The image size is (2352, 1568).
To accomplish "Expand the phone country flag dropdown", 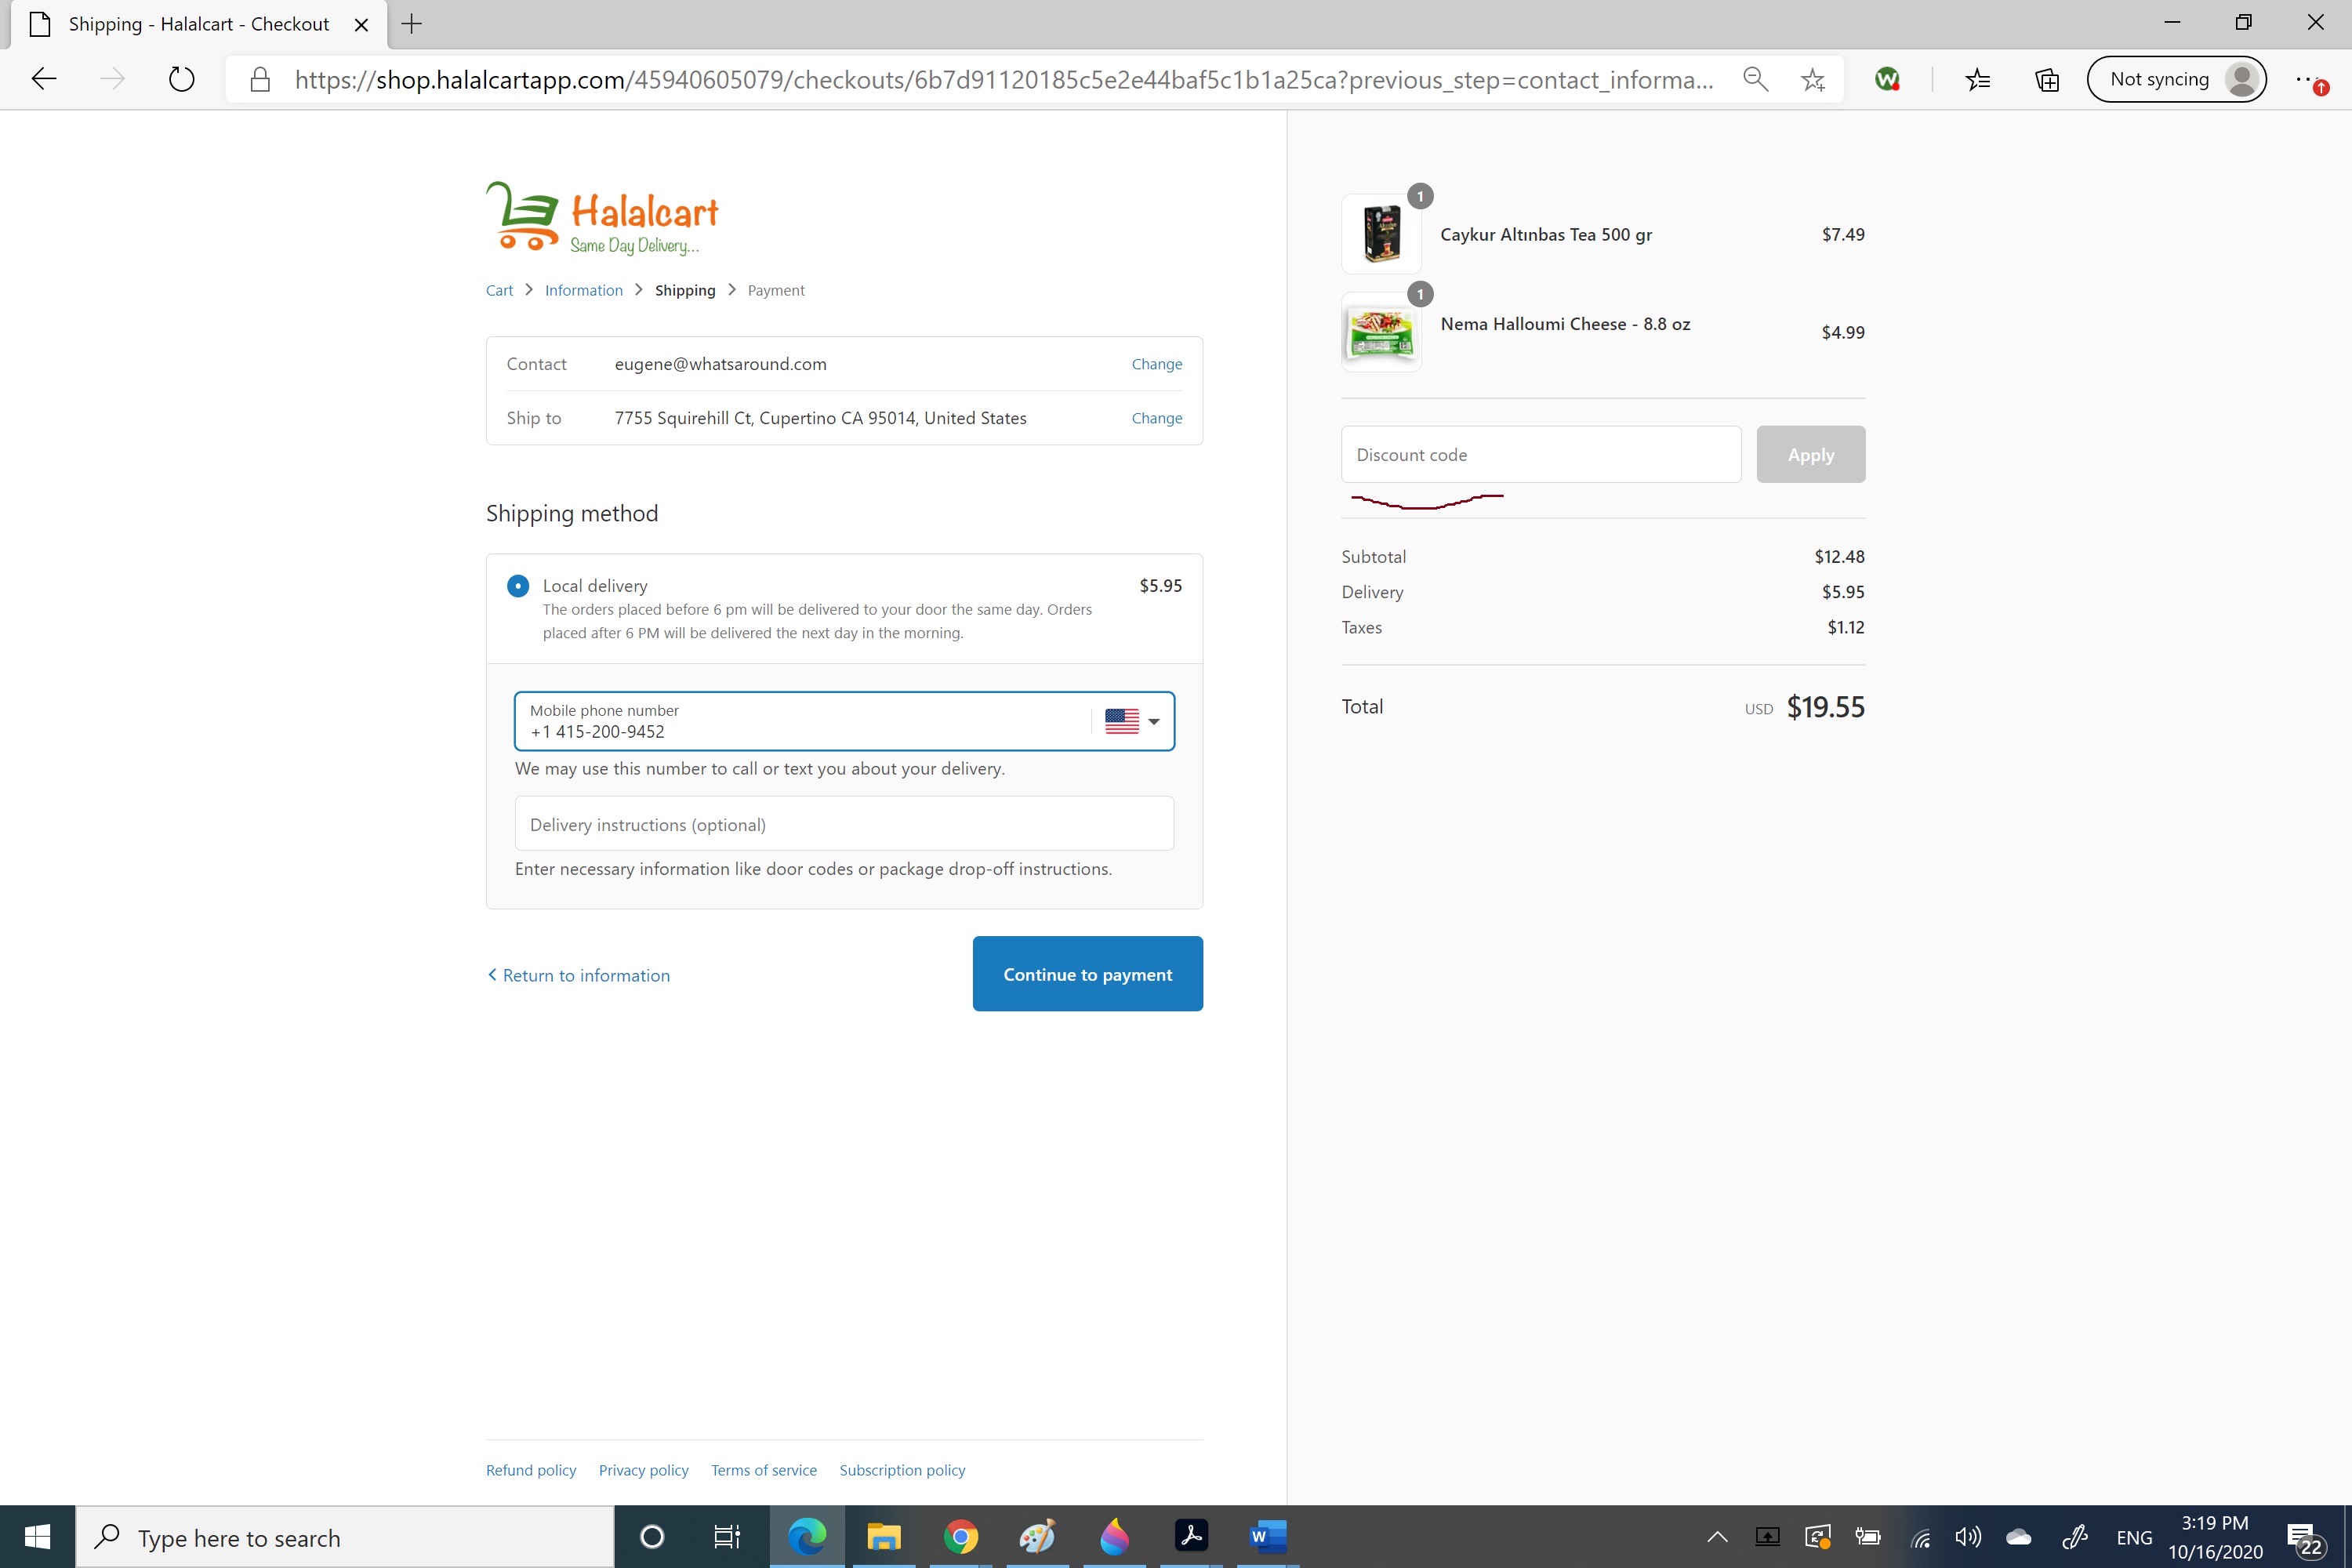I will pyautogui.click(x=1133, y=721).
